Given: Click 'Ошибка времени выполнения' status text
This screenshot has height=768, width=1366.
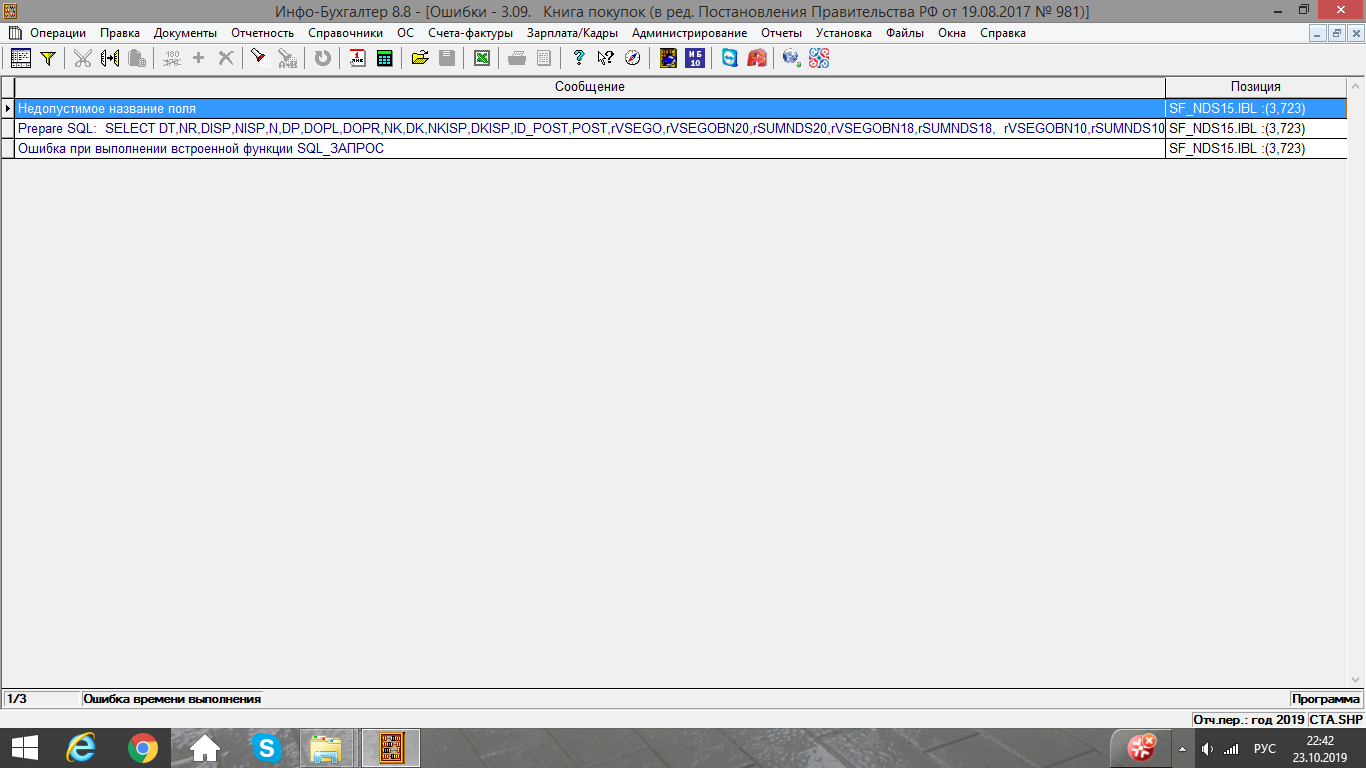Looking at the screenshot, I should point(172,699).
